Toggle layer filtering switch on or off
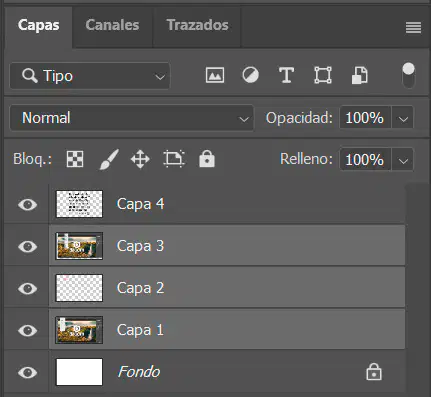 click(408, 75)
